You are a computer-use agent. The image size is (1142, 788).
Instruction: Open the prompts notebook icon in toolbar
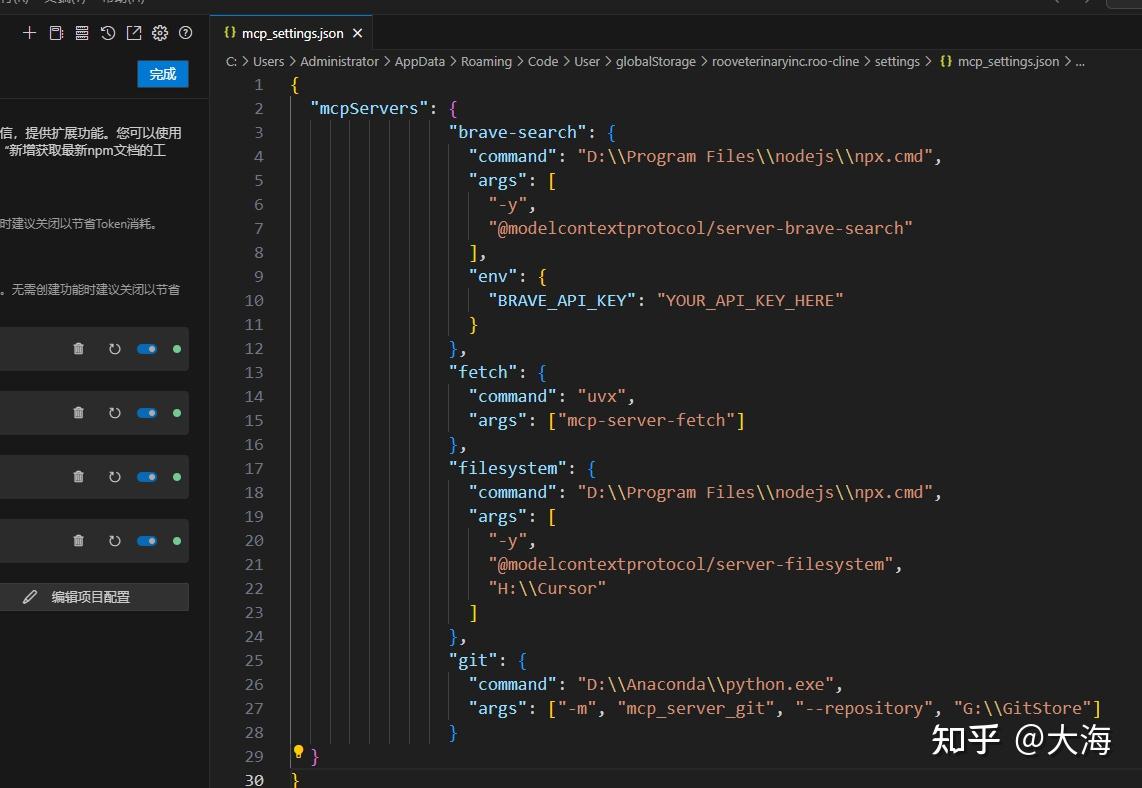[x=56, y=33]
